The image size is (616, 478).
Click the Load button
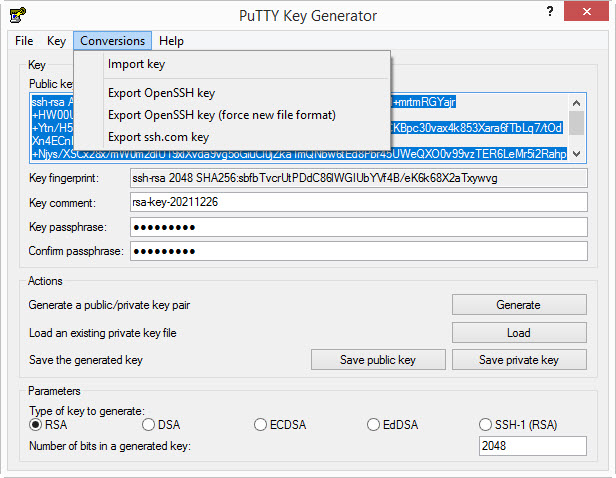pyautogui.click(x=519, y=333)
